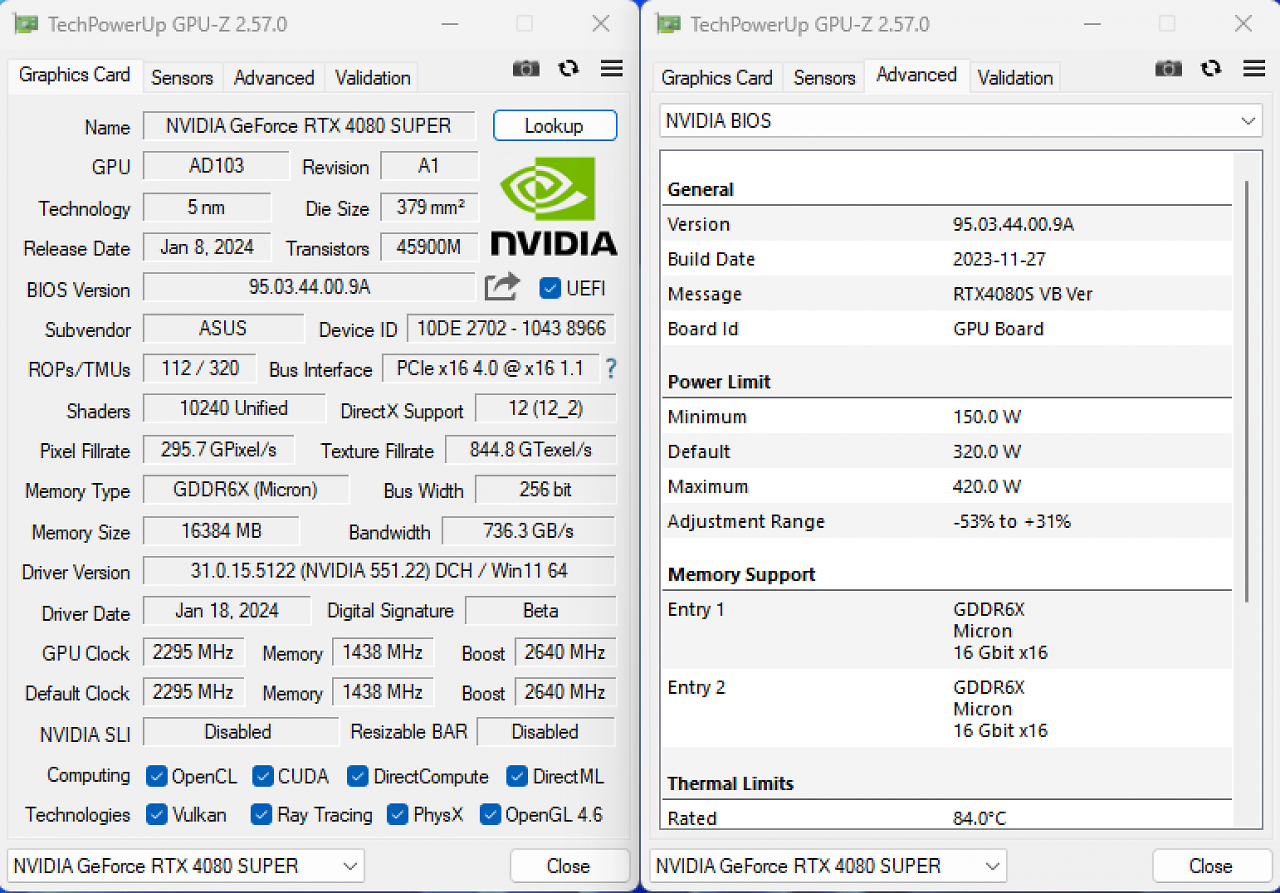Image resolution: width=1280 pixels, height=893 pixels.
Task: Switch to Advanced tab in left window
Action: (x=274, y=77)
